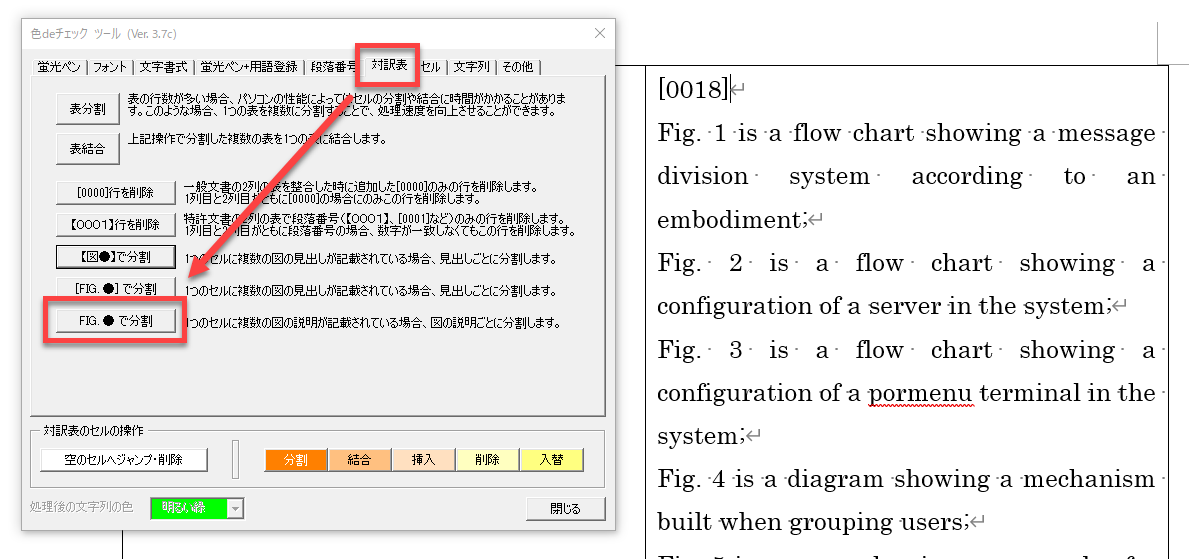Open the フォント tab

coord(110,67)
